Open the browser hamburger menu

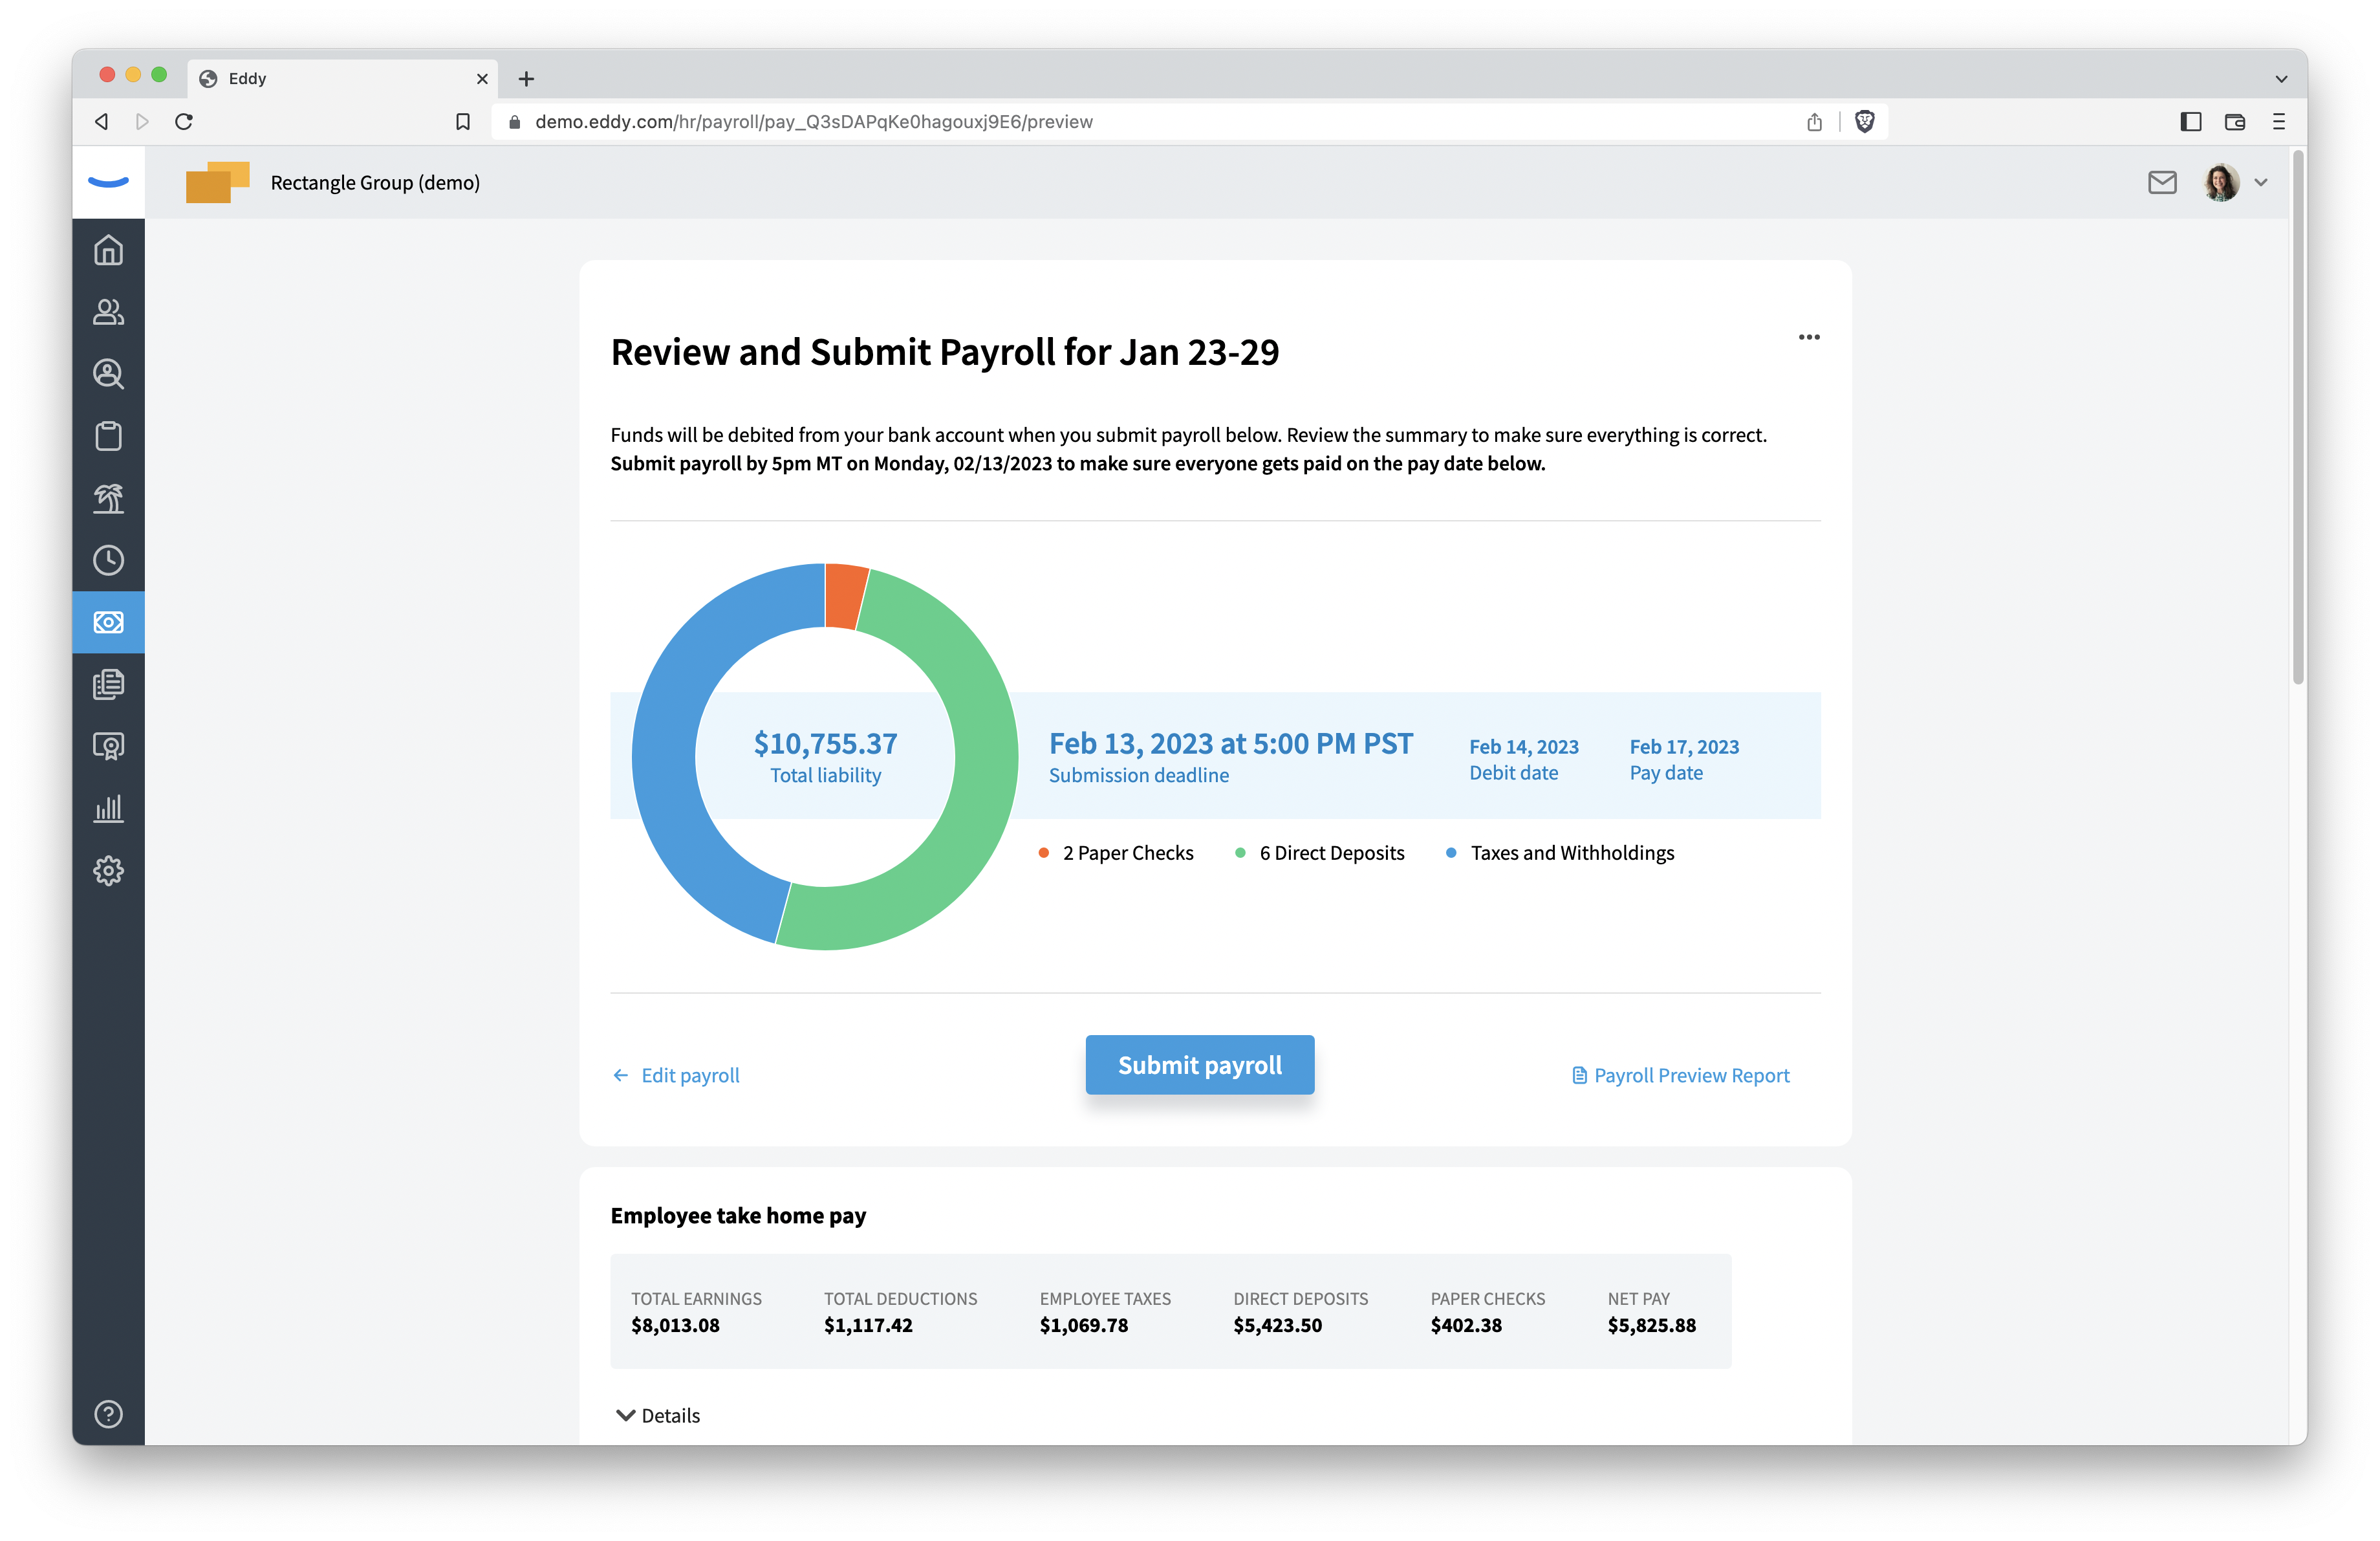(2279, 121)
